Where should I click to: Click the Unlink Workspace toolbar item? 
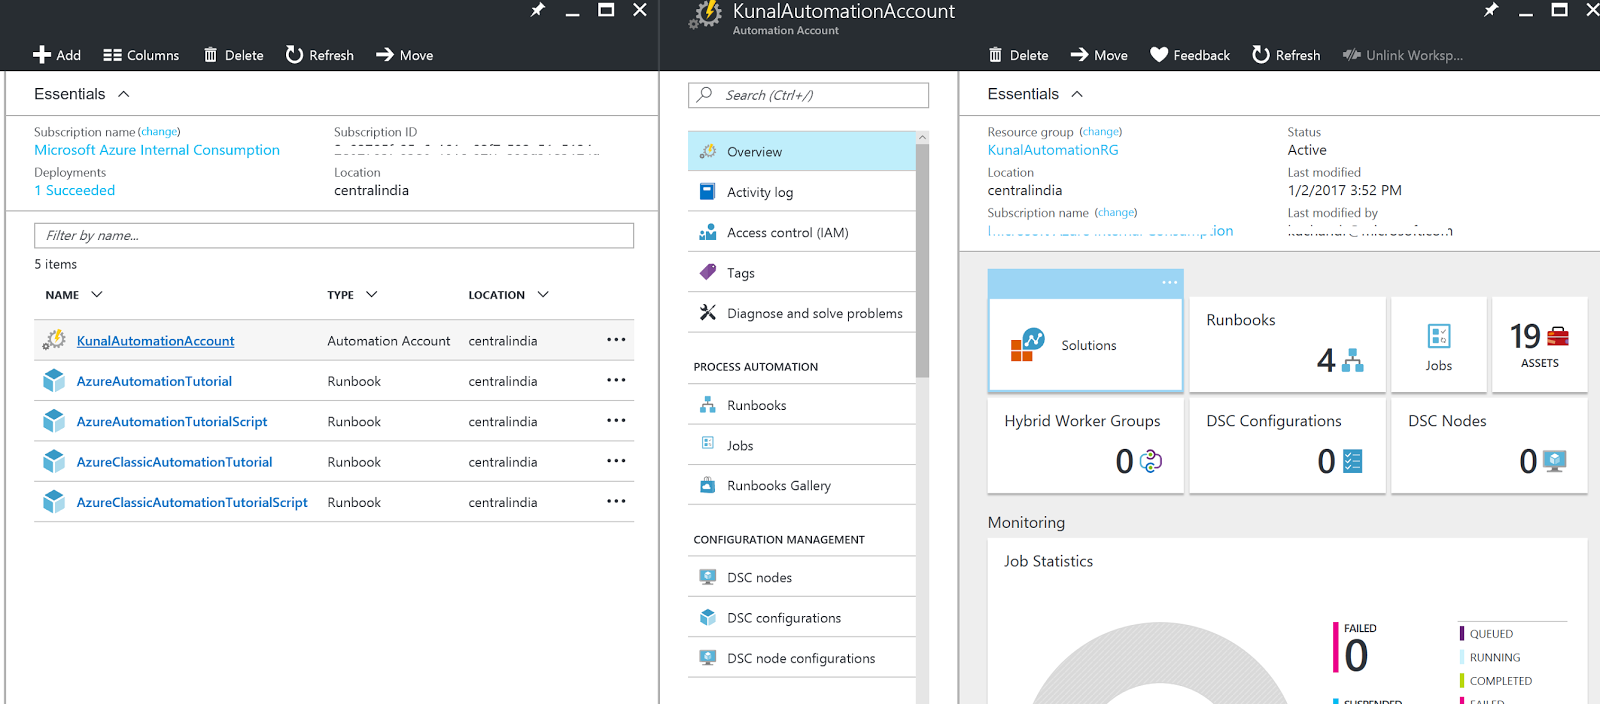(x=1402, y=55)
